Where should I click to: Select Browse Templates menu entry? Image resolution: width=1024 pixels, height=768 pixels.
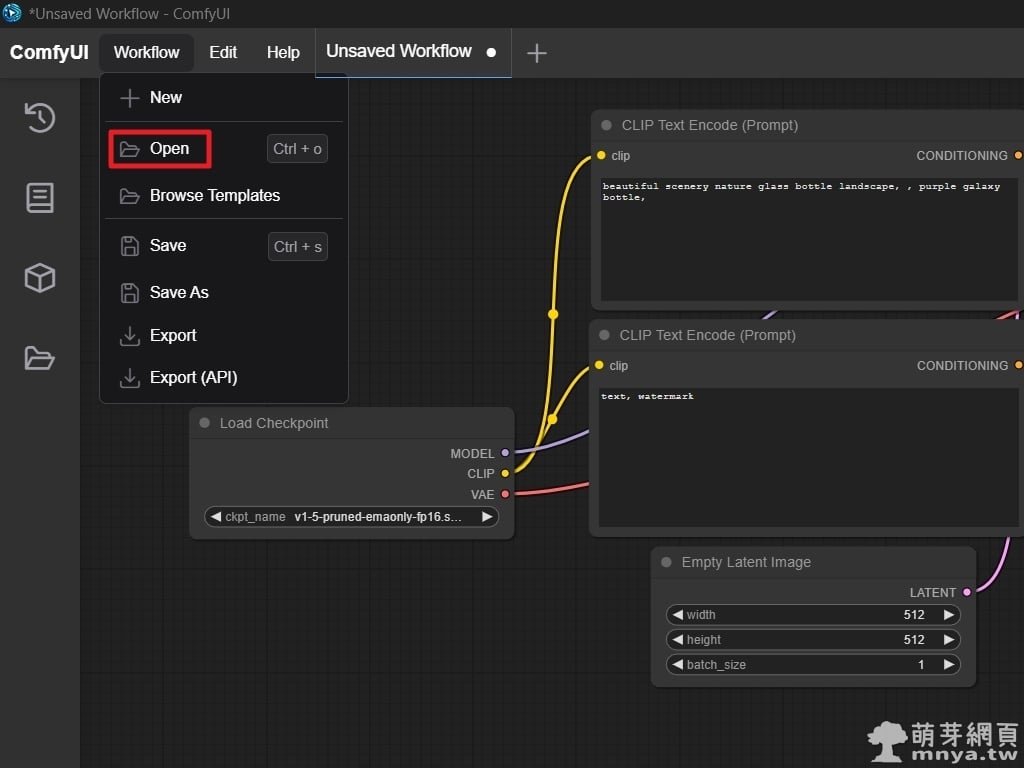214,196
